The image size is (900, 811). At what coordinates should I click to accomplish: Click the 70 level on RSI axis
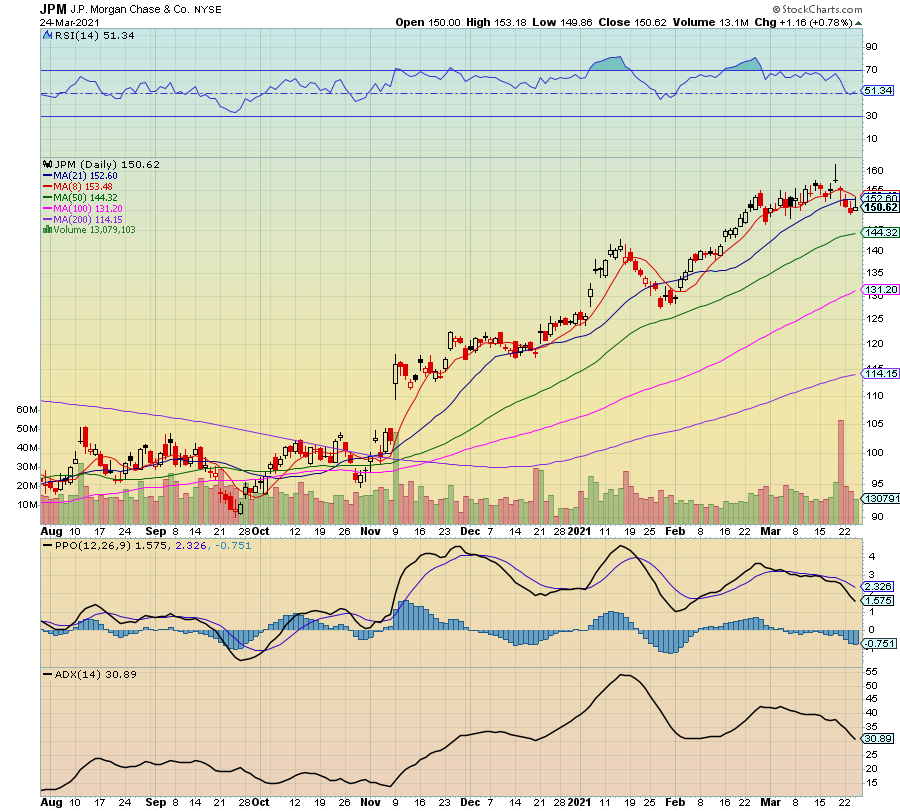click(871, 69)
